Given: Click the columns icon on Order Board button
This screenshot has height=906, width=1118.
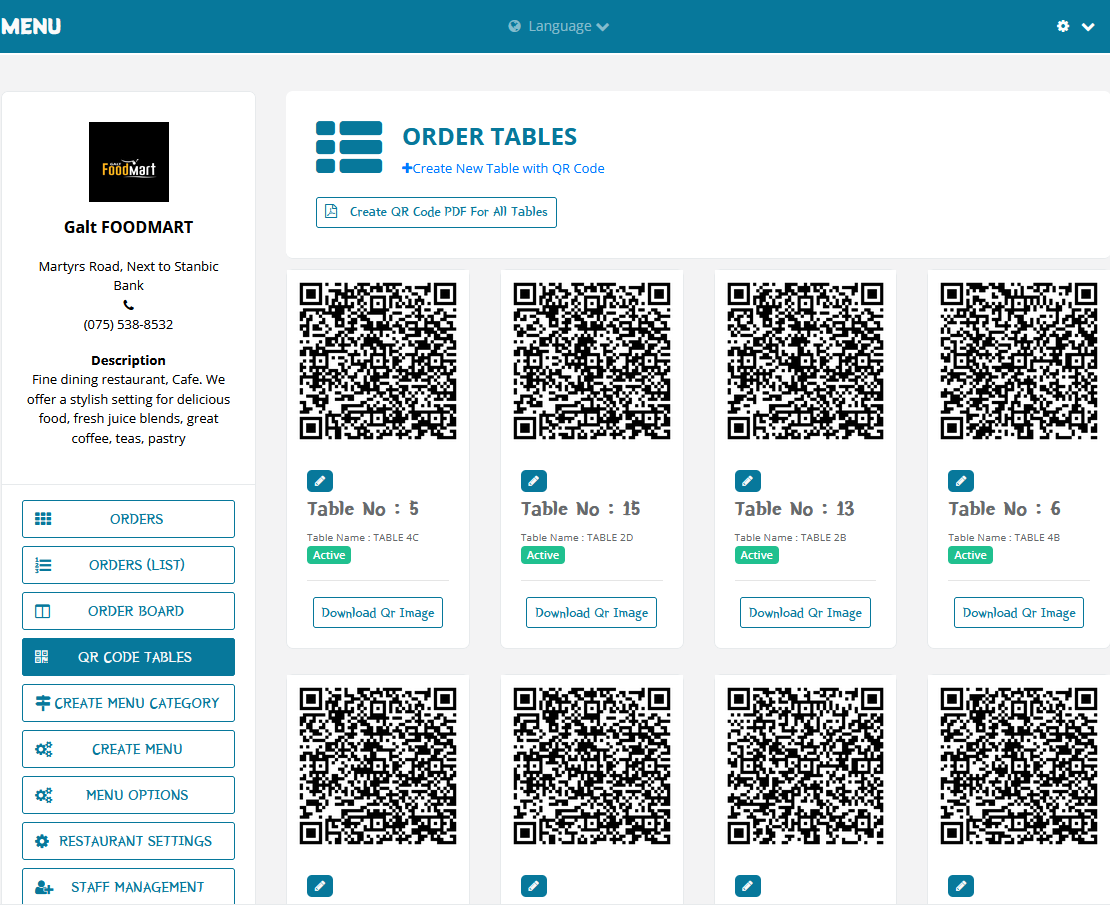Looking at the screenshot, I should click(x=43, y=612).
